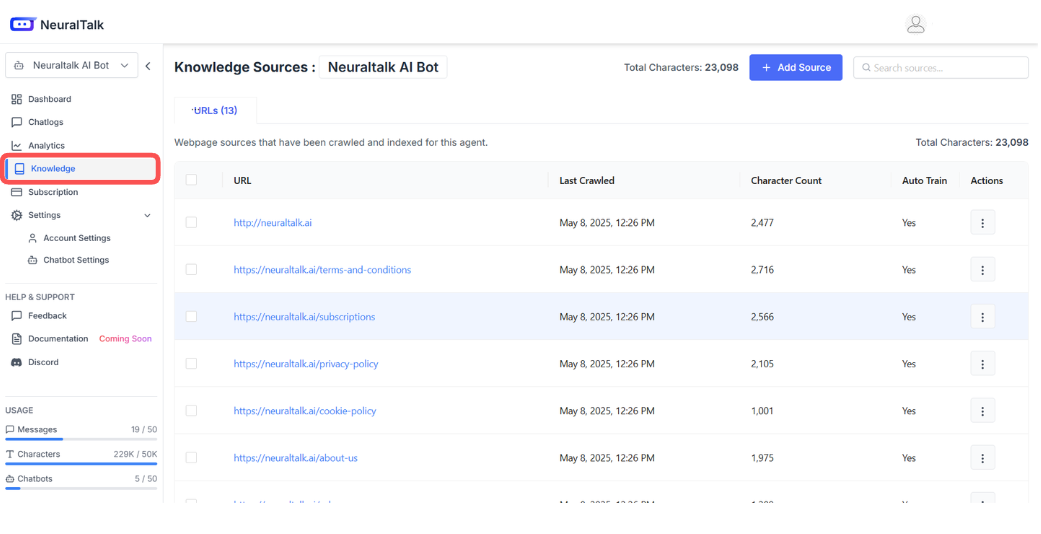Click the Character Count column header
1041x534 pixels.
click(786, 181)
